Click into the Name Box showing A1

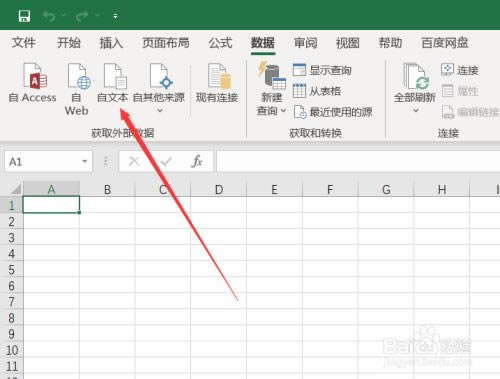[42, 162]
